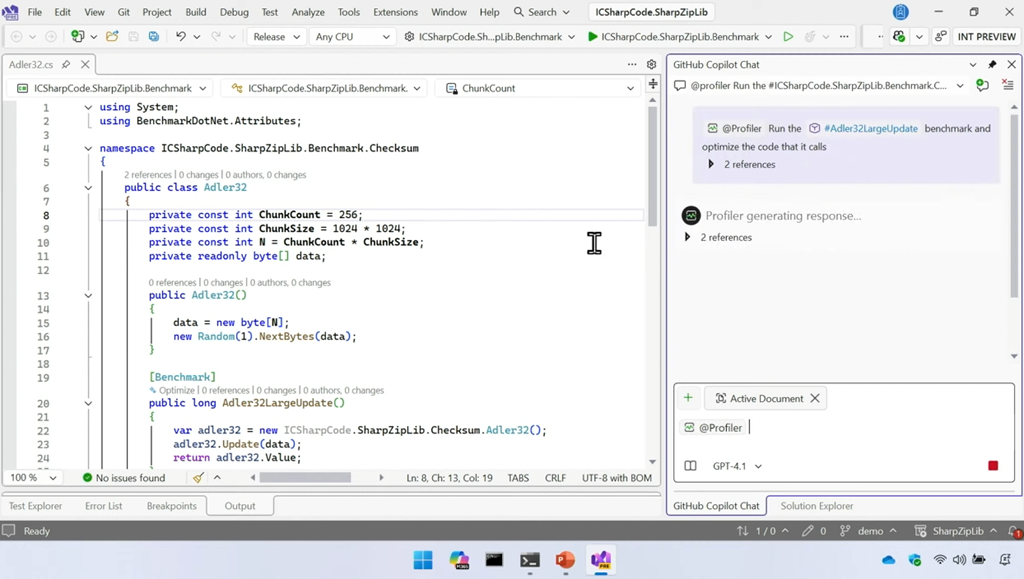Click the INT PREVIEW button
The height and width of the screenshot is (579, 1024).
tap(986, 37)
